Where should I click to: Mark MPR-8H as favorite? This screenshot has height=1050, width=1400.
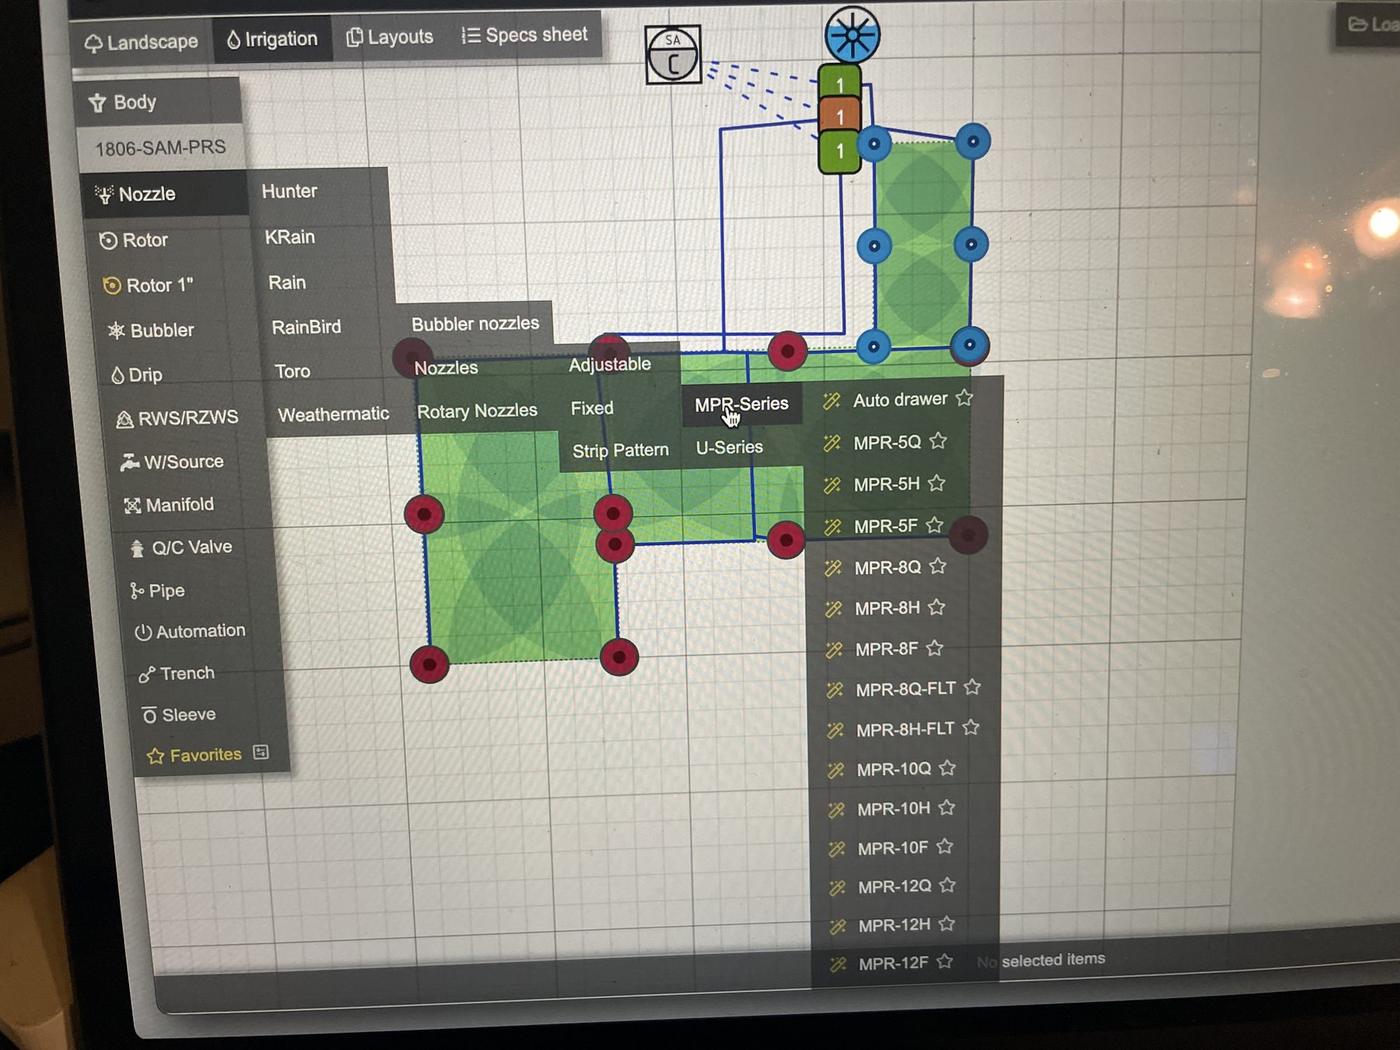coord(936,607)
